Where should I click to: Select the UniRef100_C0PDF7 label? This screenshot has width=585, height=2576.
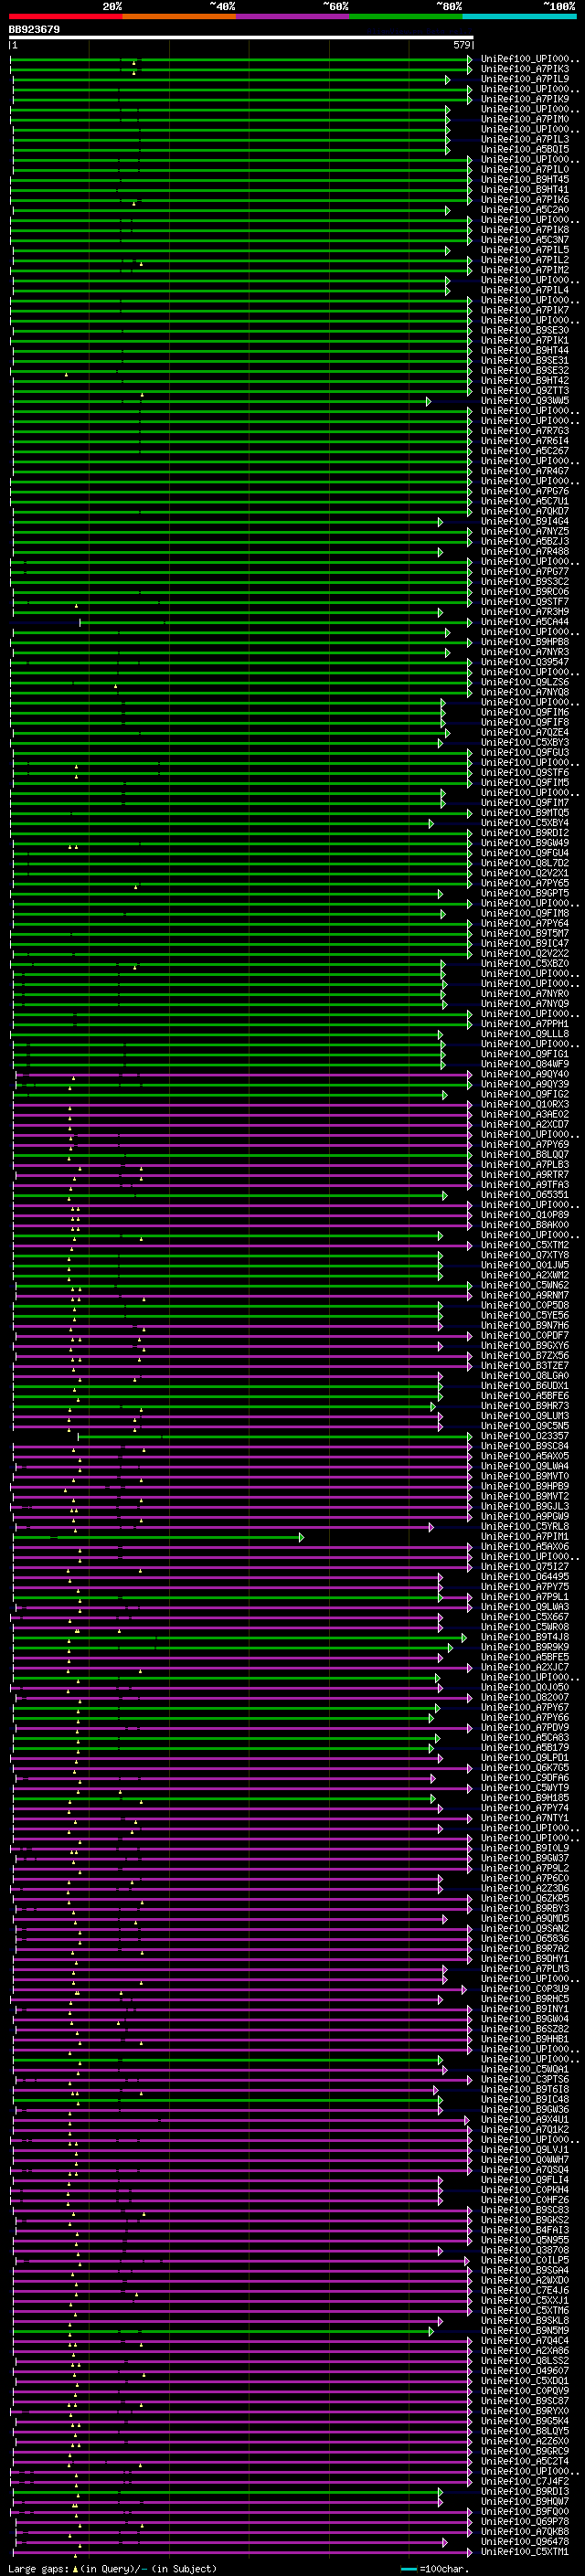point(525,1336)
